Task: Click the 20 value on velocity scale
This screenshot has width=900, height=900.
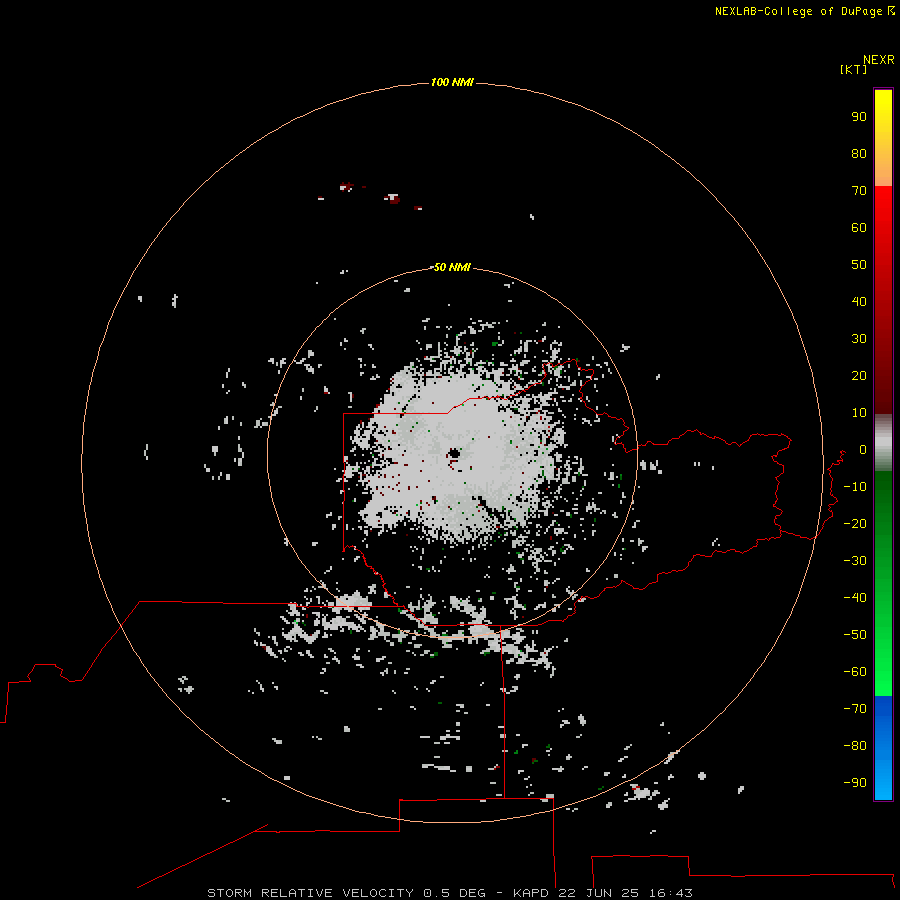Action: coord(859,376)
